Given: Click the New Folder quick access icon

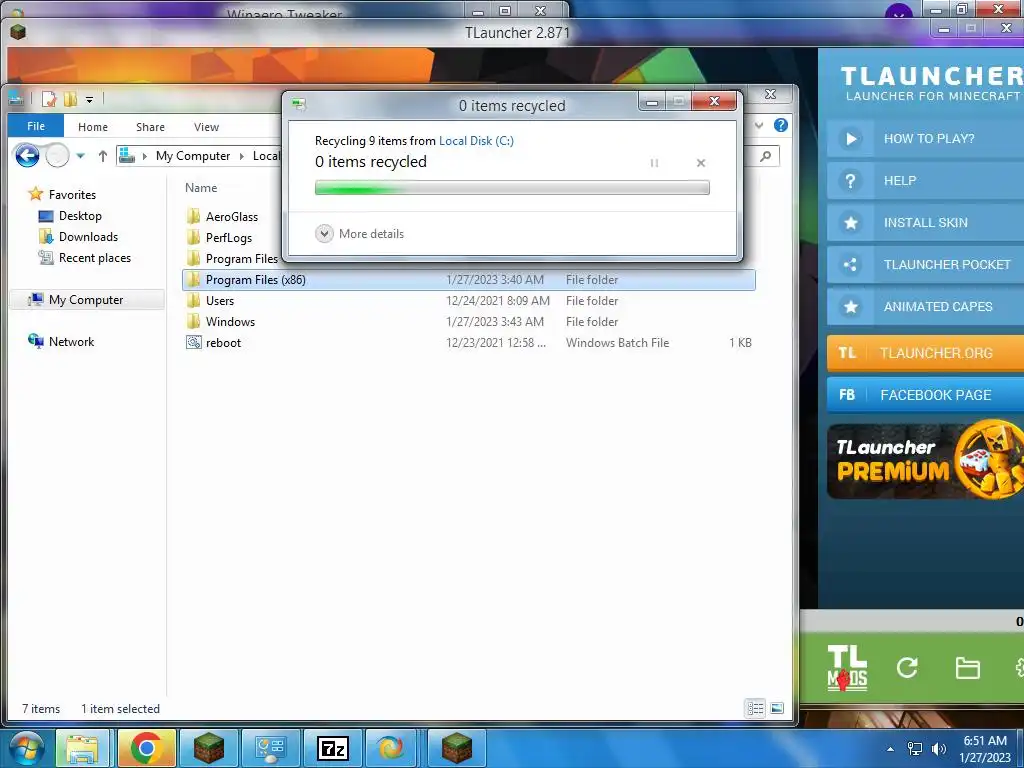Looking at the screenshot, I should (70, 99).
